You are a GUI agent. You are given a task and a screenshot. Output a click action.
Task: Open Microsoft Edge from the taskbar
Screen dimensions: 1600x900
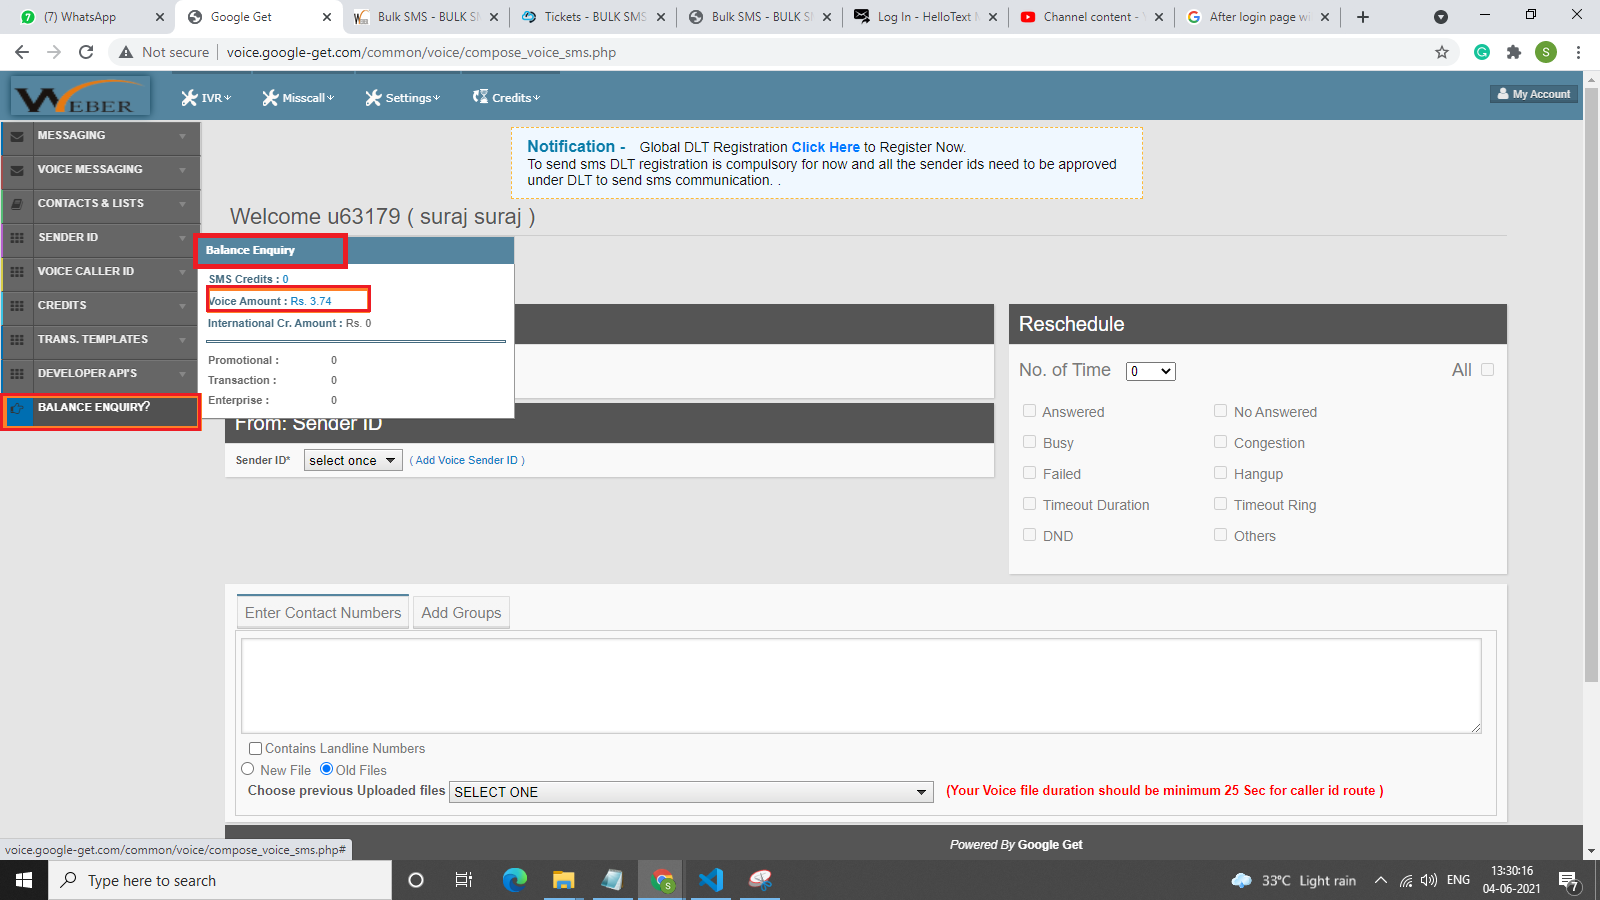(x=515, y=880)
